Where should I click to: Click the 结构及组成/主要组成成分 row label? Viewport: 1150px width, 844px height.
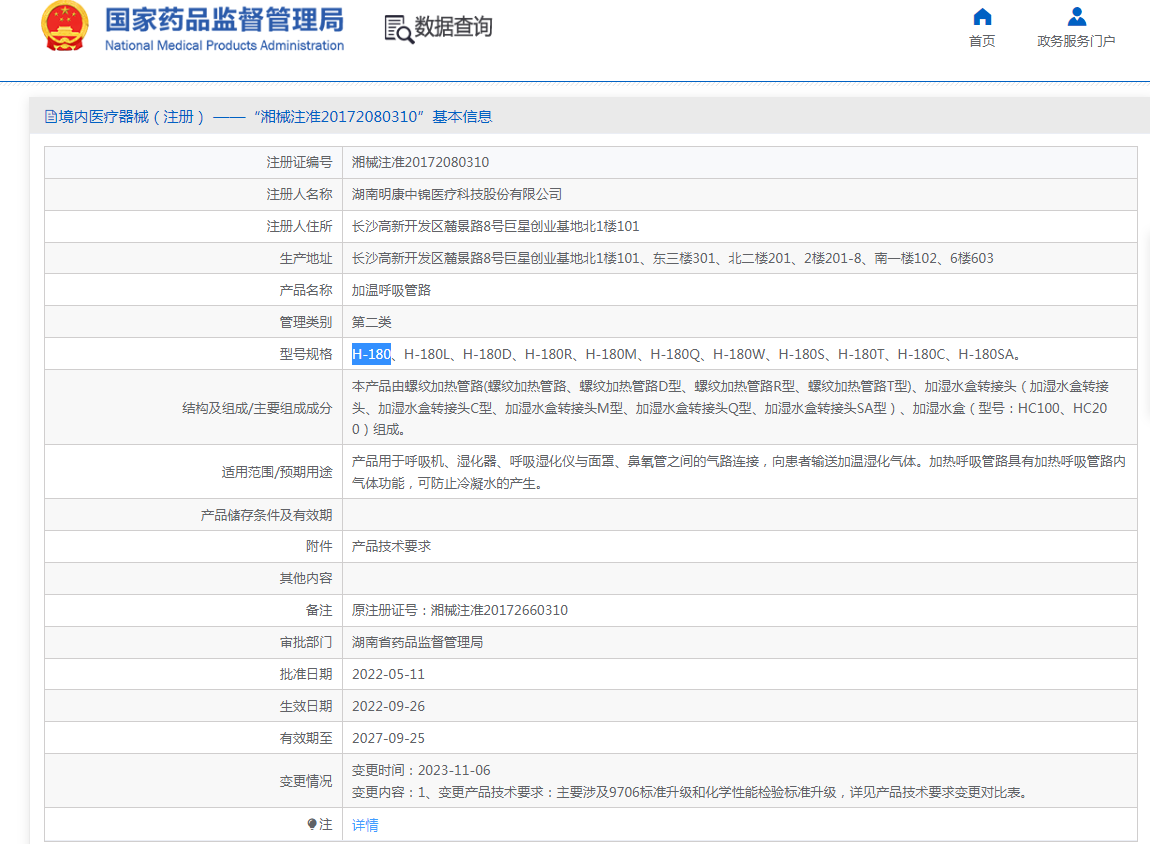pos(257,408)
